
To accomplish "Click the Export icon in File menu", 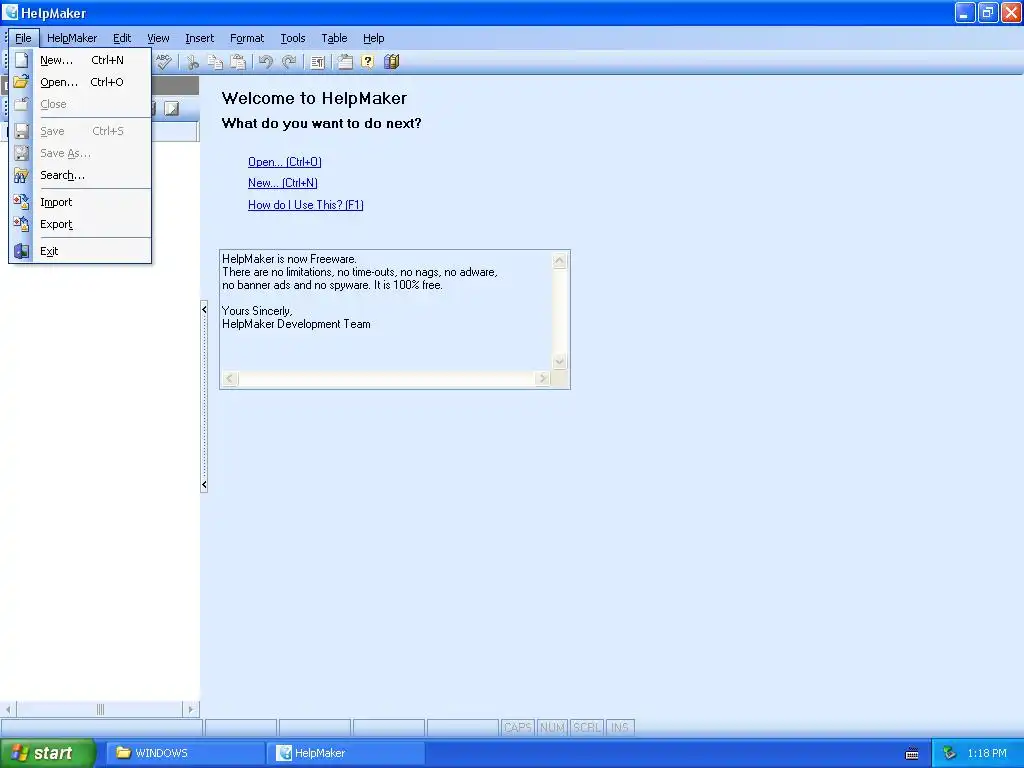I will [21, 224].
